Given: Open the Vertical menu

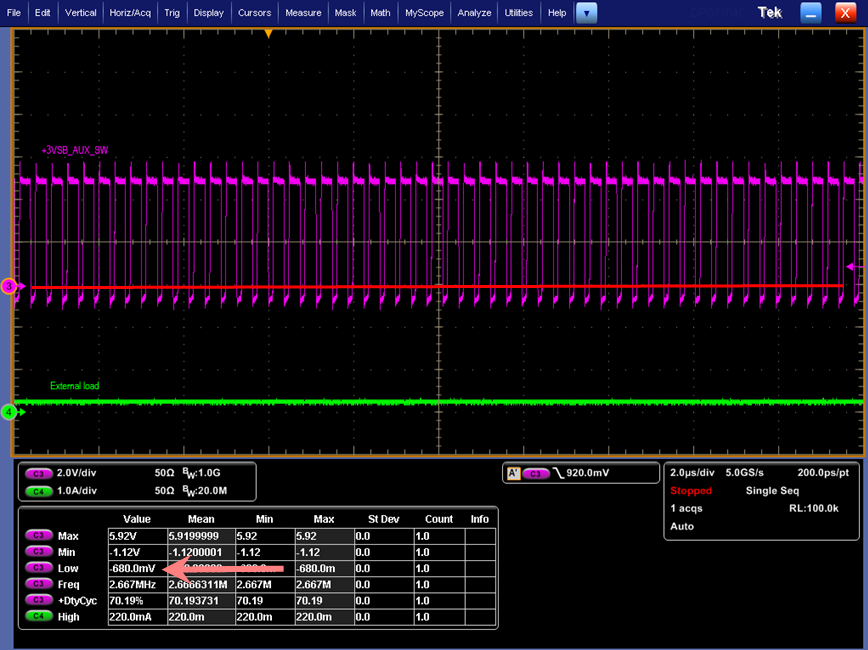Looking at the screenshot, I should (81, 13).
